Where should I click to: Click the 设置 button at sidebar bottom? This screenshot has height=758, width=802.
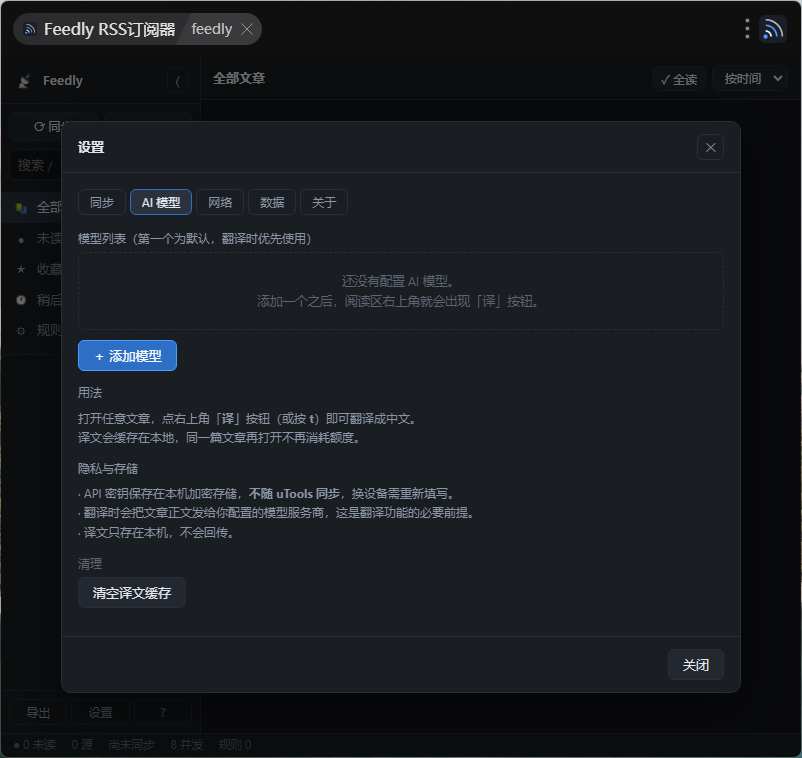pyautogui.click(x=100, y=712)
